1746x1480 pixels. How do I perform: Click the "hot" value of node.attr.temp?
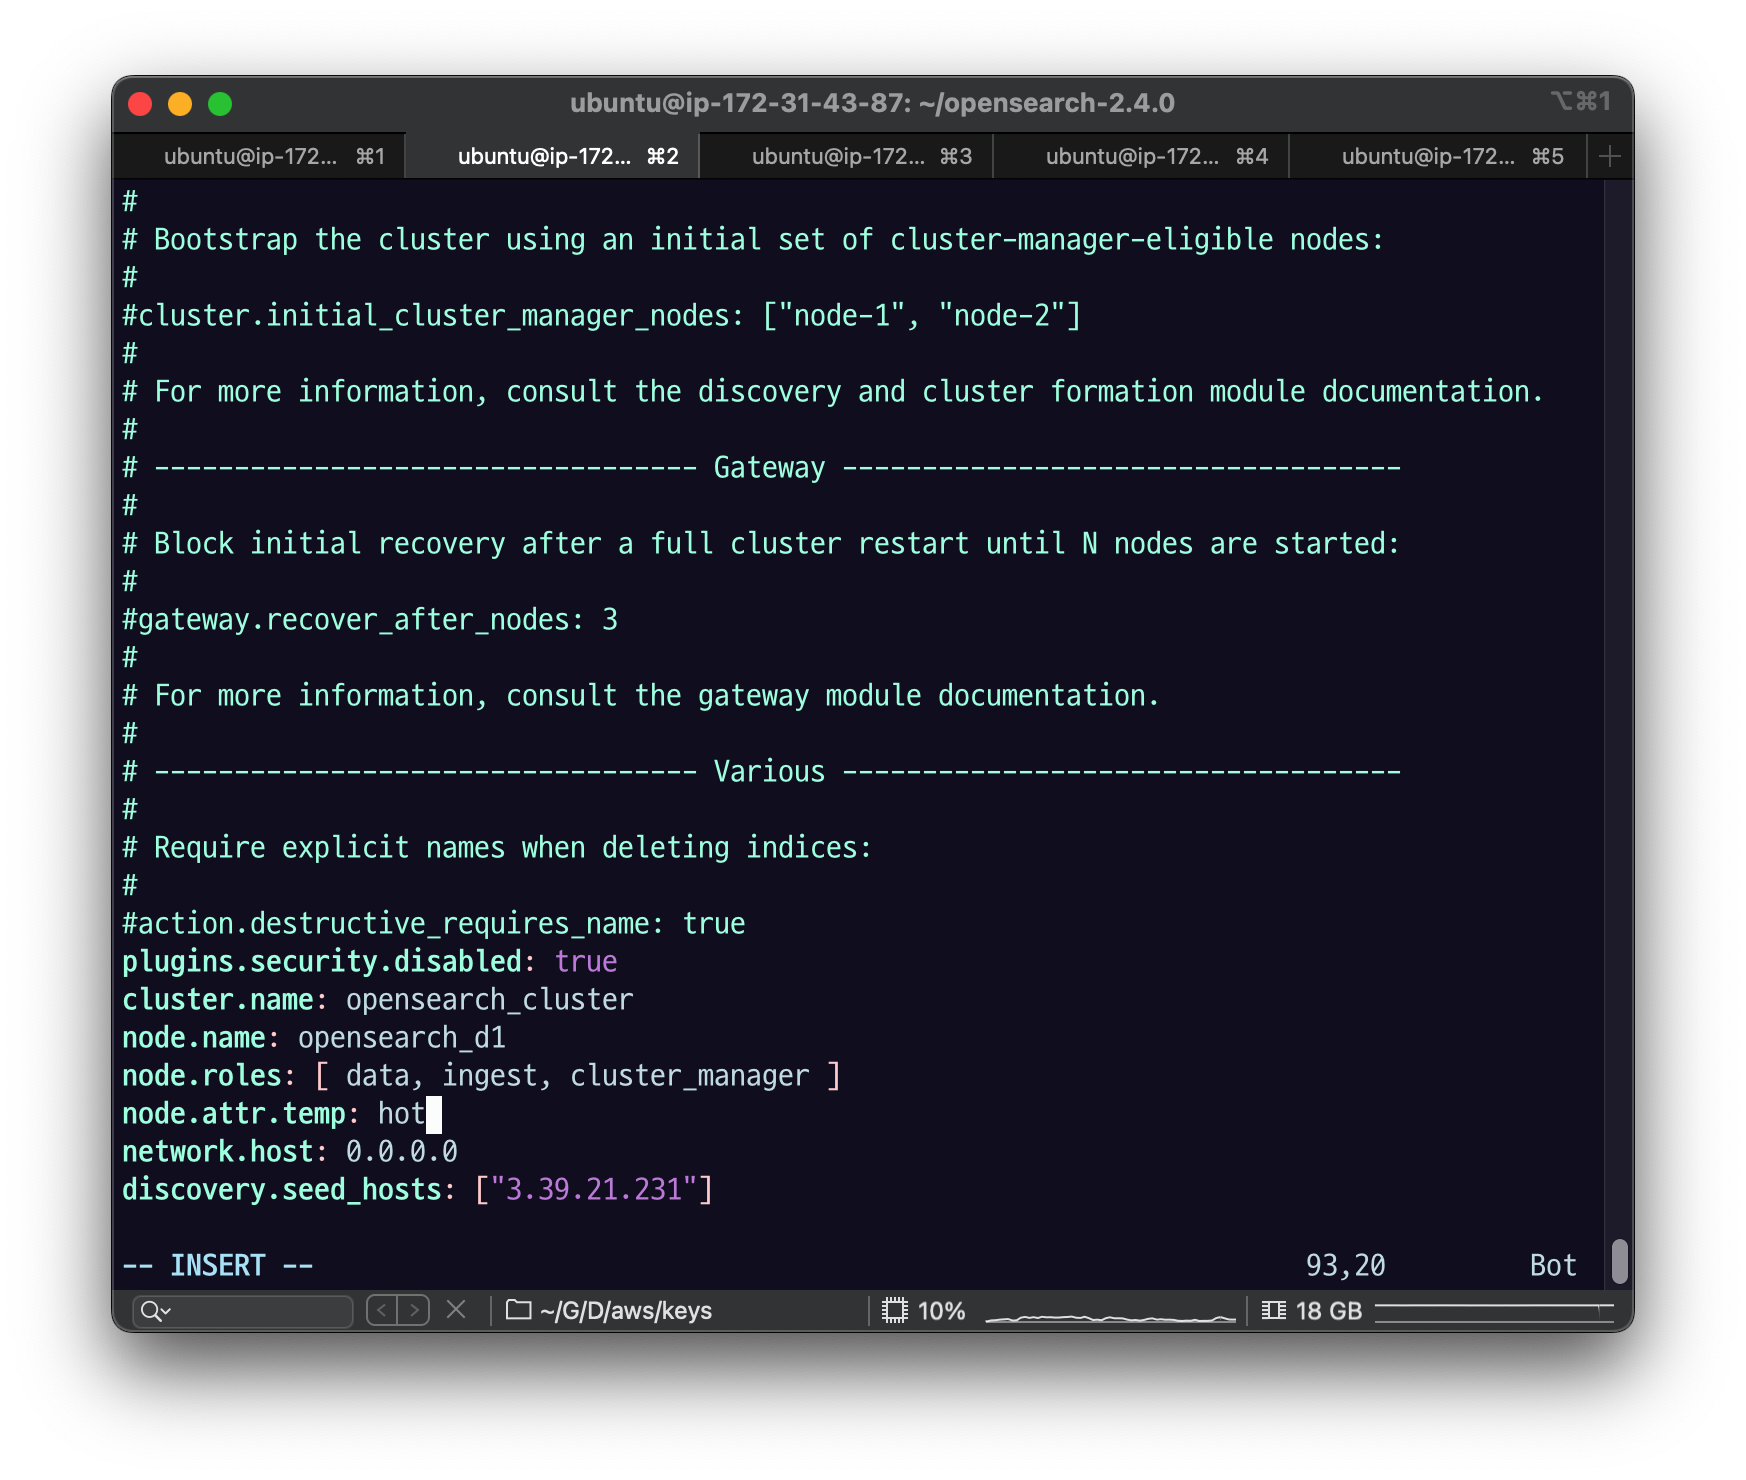pos(402,1114)
